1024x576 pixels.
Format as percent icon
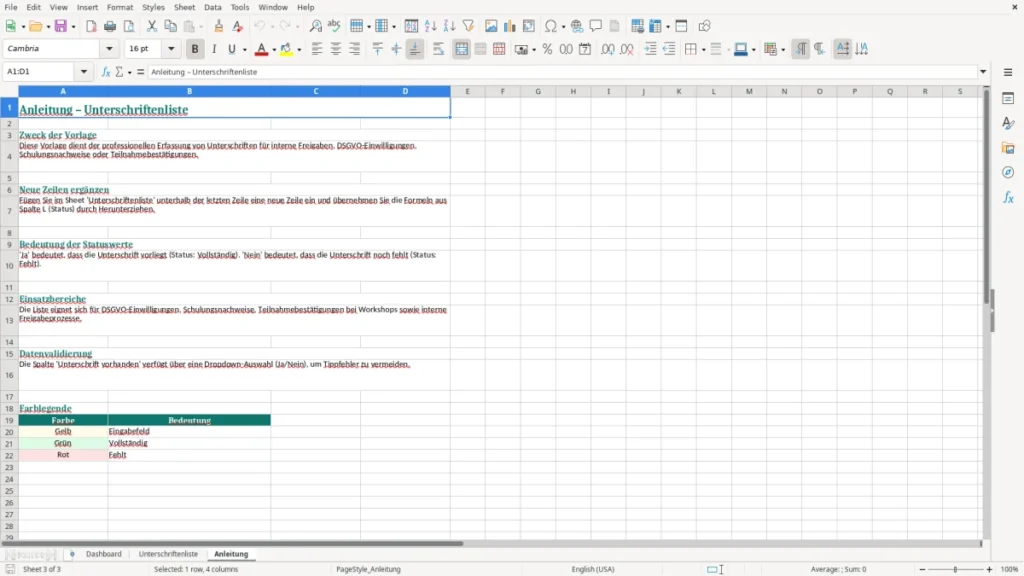coord(547,49)
